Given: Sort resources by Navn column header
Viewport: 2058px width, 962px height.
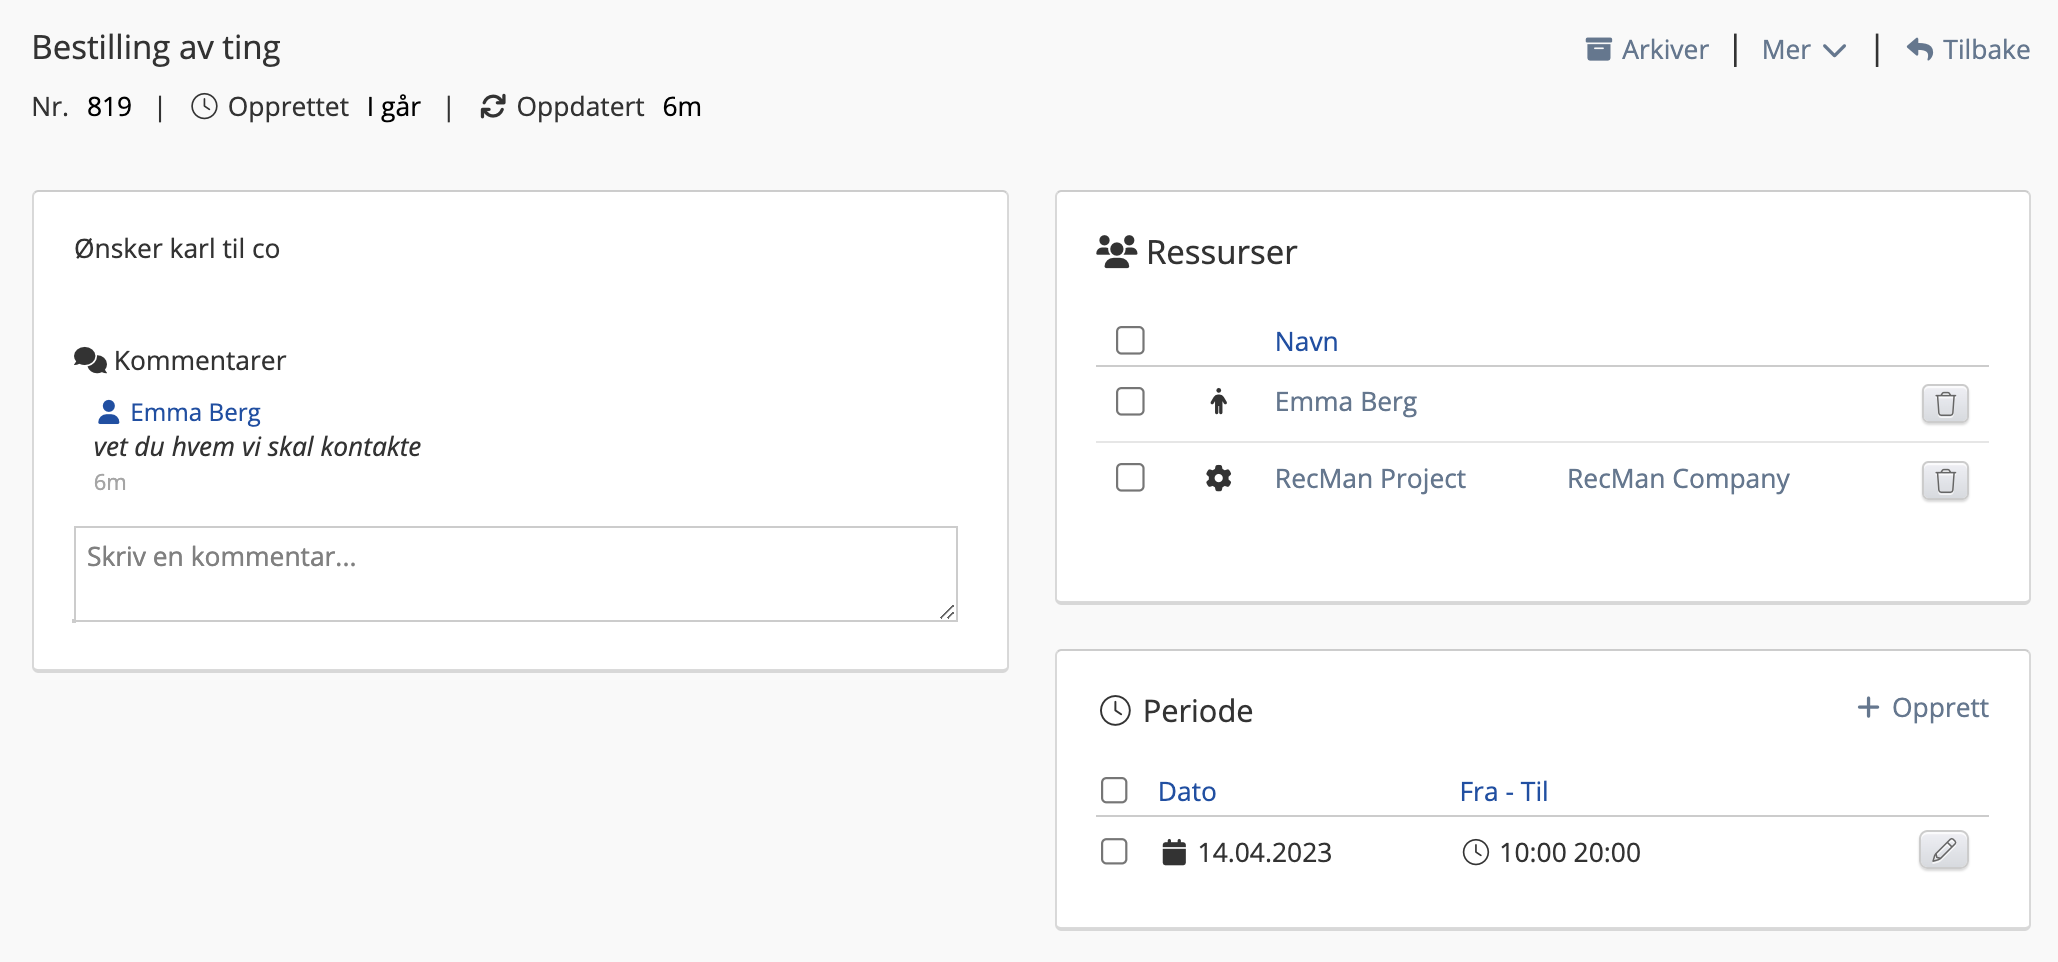Looking at the screenshot, I should [x=1306, y=342].
